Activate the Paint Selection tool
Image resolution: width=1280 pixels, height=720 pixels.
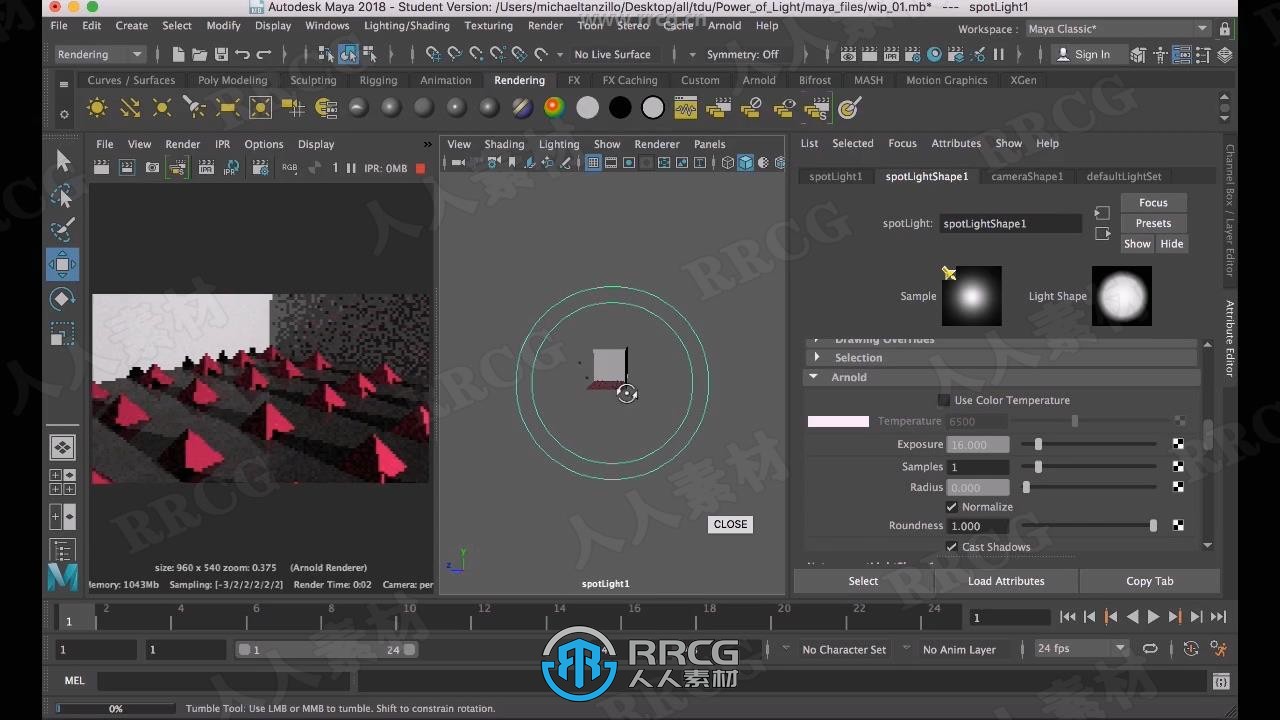click(x=62, y=230)
